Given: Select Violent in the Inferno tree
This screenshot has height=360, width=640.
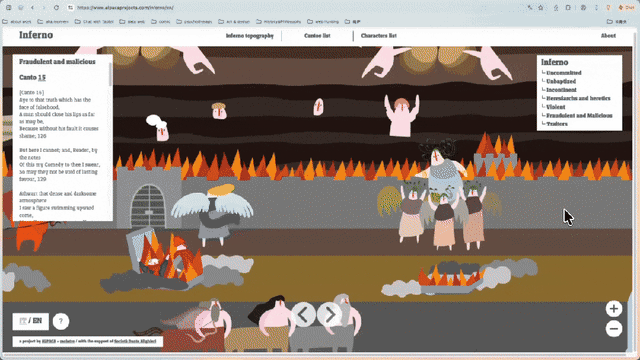Looking at the screenshot, I should click(x=556, y=107).
